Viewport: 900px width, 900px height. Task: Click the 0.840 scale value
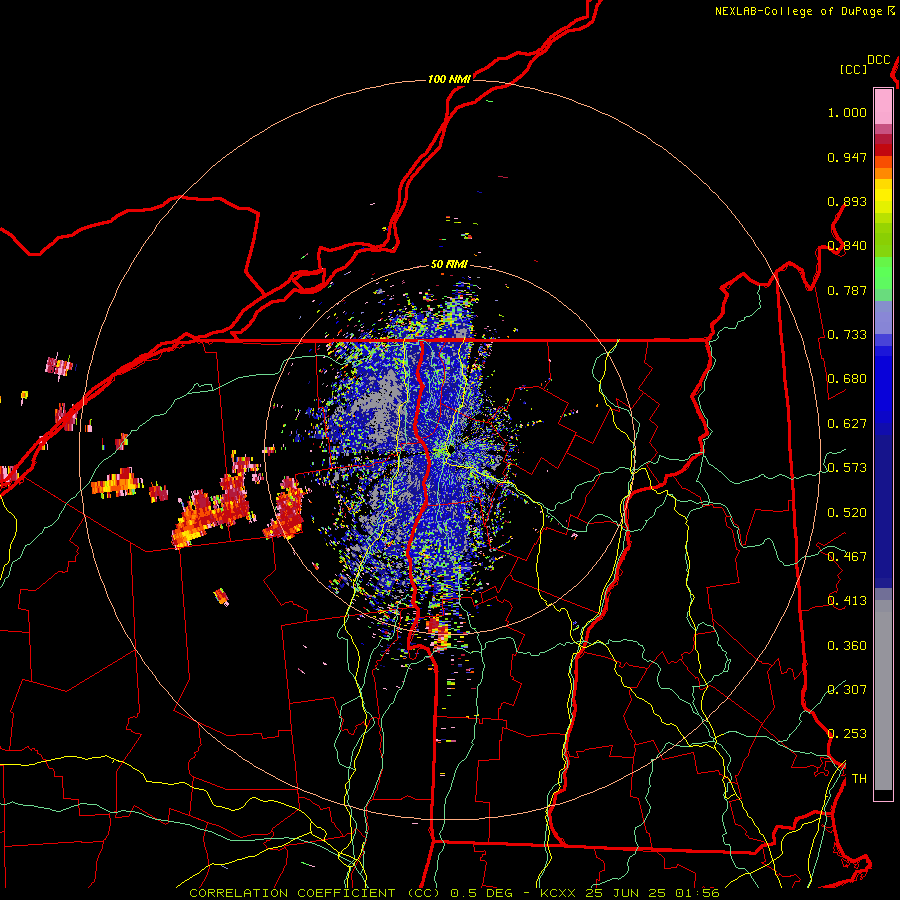pyautogui.click(x=847, y=246)
